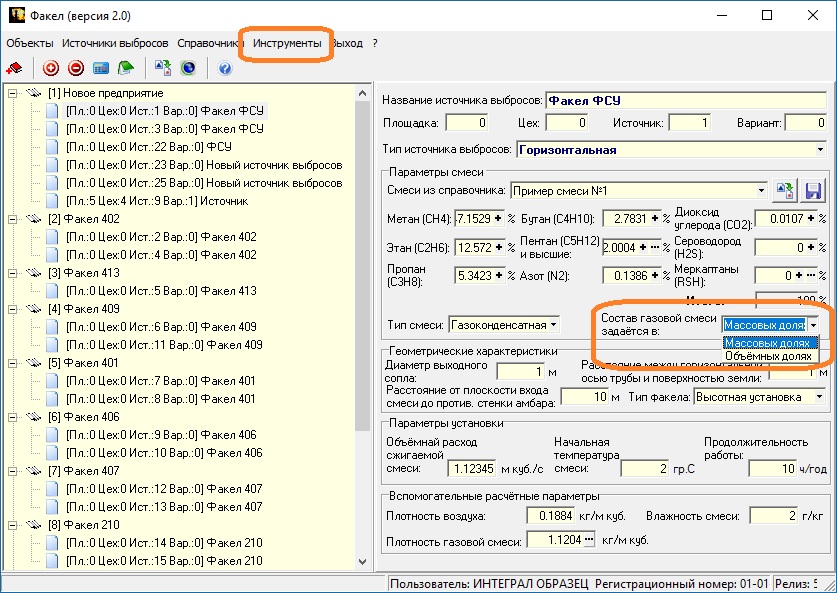
Task: Open the Тип смеси Газоконденсатная dropdown
Action: coord(553,325)
